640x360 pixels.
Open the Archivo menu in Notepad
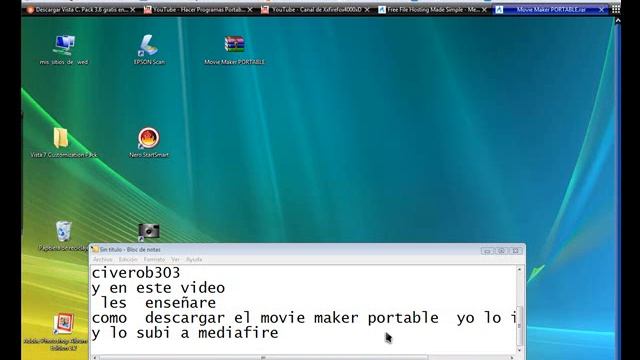pos(102,260)
